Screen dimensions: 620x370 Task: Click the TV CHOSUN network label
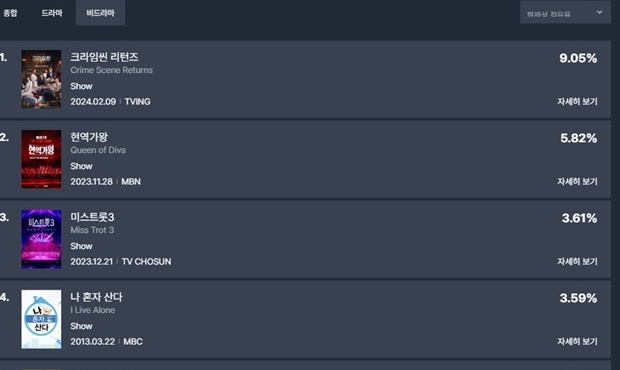coord(146,262)
